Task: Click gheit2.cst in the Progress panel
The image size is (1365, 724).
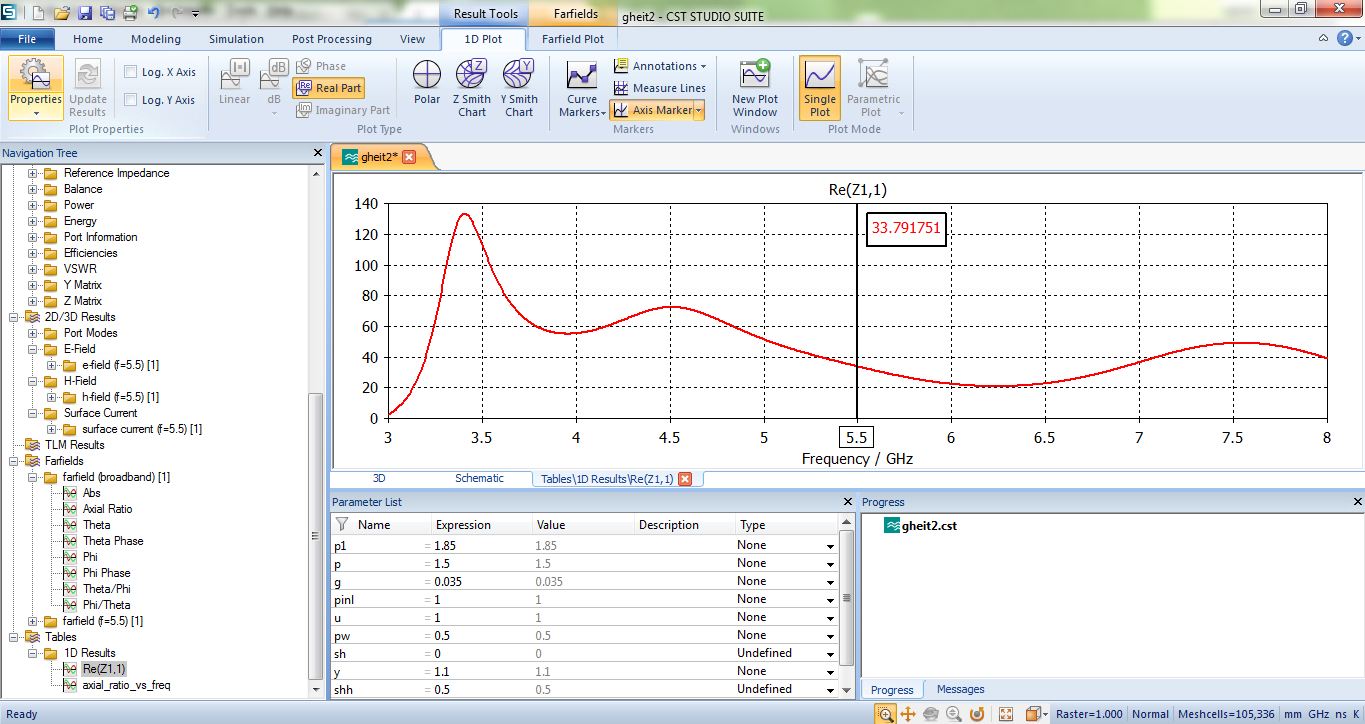Action: coord(920,525)
